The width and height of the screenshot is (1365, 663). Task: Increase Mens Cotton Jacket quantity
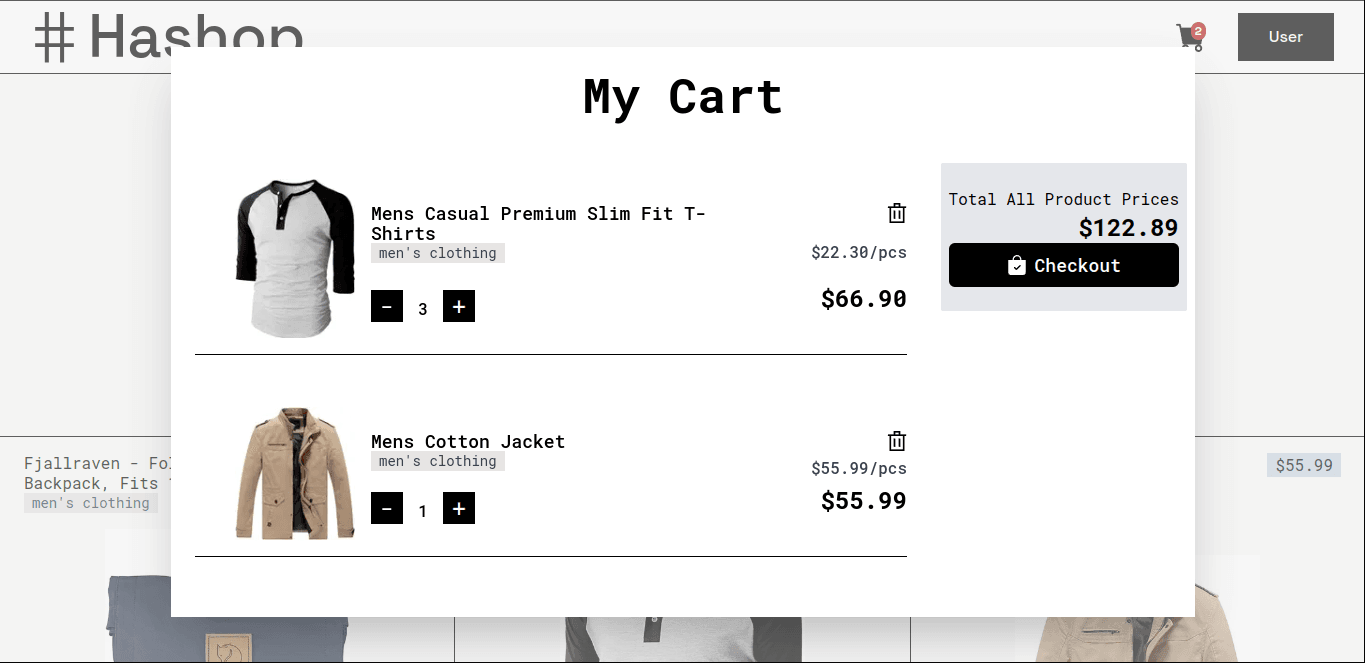click(x=459, y=508)
